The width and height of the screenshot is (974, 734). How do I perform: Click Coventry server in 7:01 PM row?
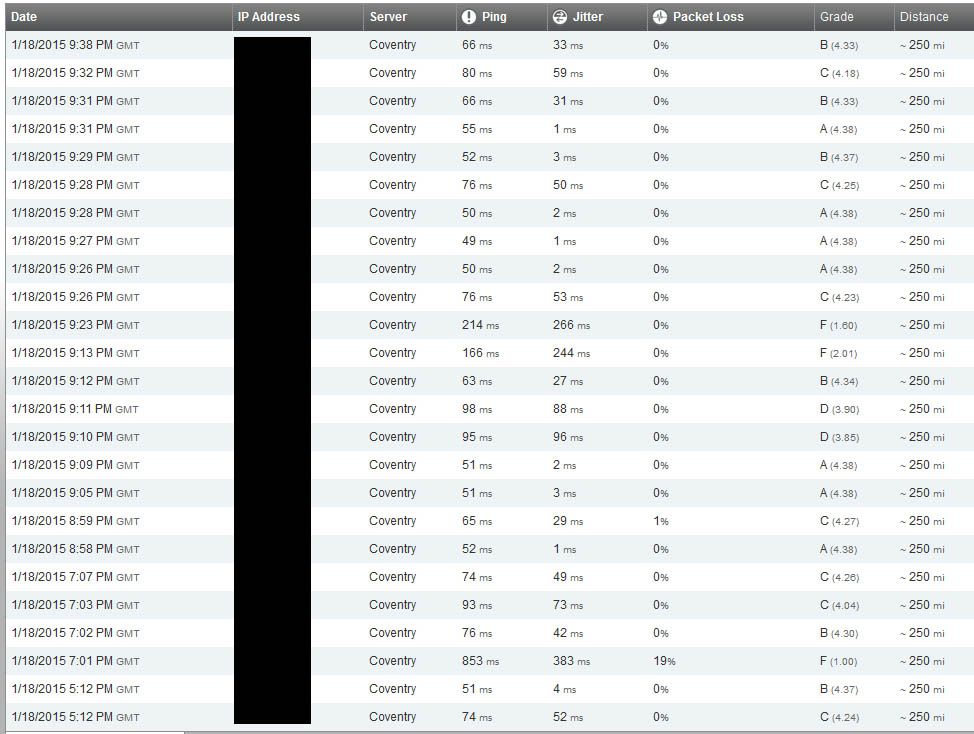pyautogui.click(x=392, y=661)
